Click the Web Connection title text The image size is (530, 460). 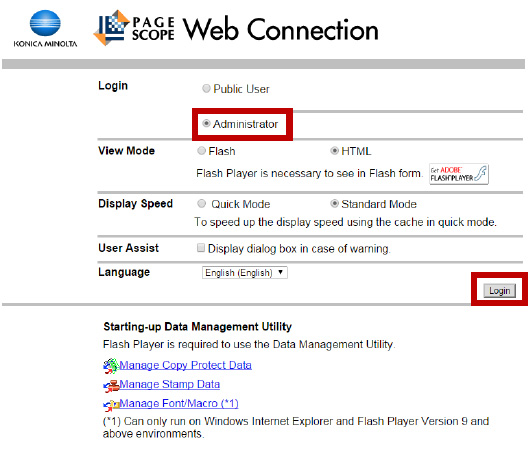(x=280, y=29)
